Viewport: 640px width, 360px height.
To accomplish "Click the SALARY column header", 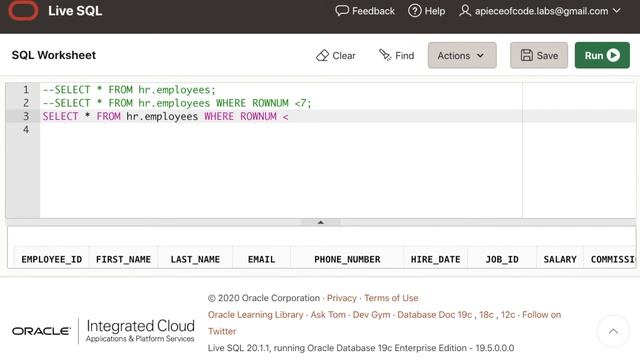I will click(x=560, y=259).
